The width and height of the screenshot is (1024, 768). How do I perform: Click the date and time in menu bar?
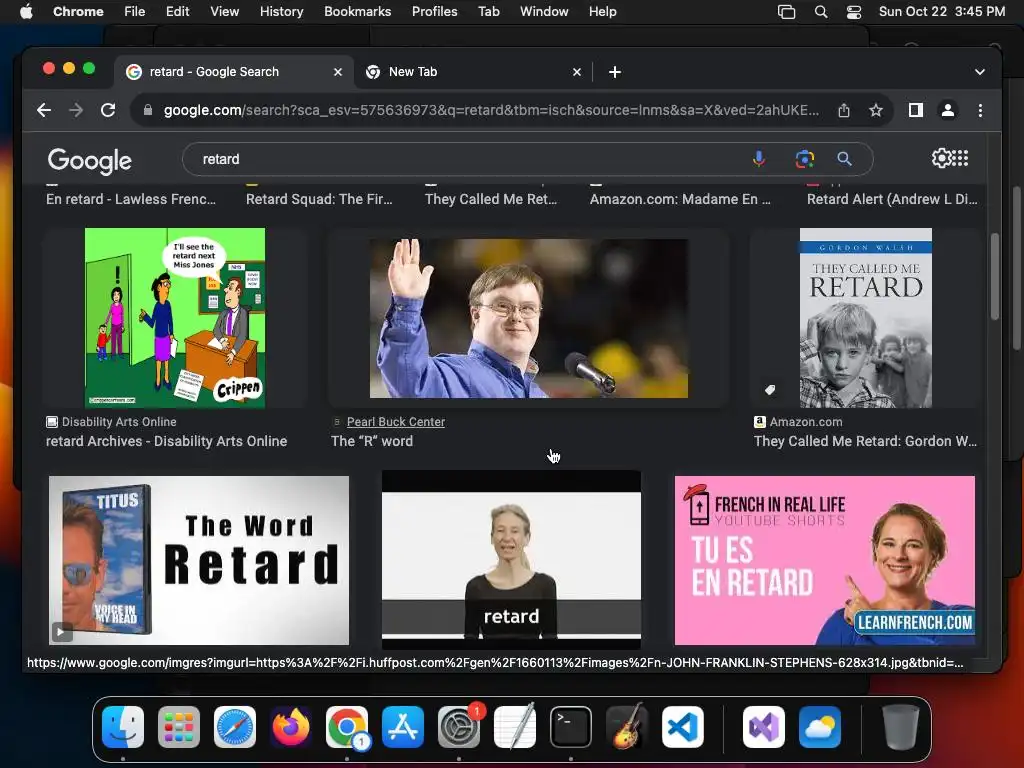(x=942, y=12)
